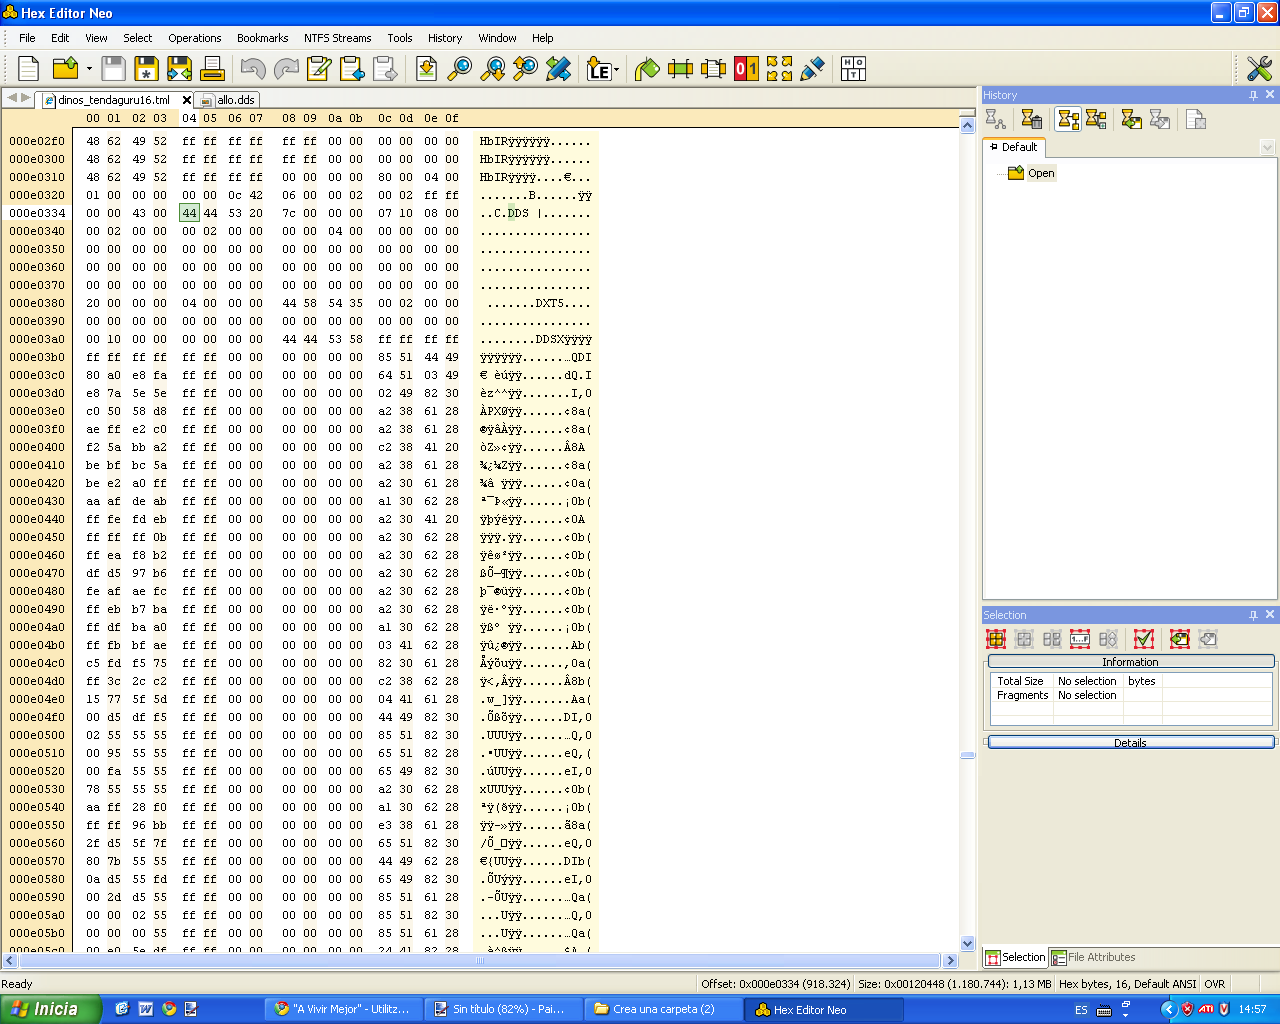Click the Print icon in toolbar

tap(212, 69)
